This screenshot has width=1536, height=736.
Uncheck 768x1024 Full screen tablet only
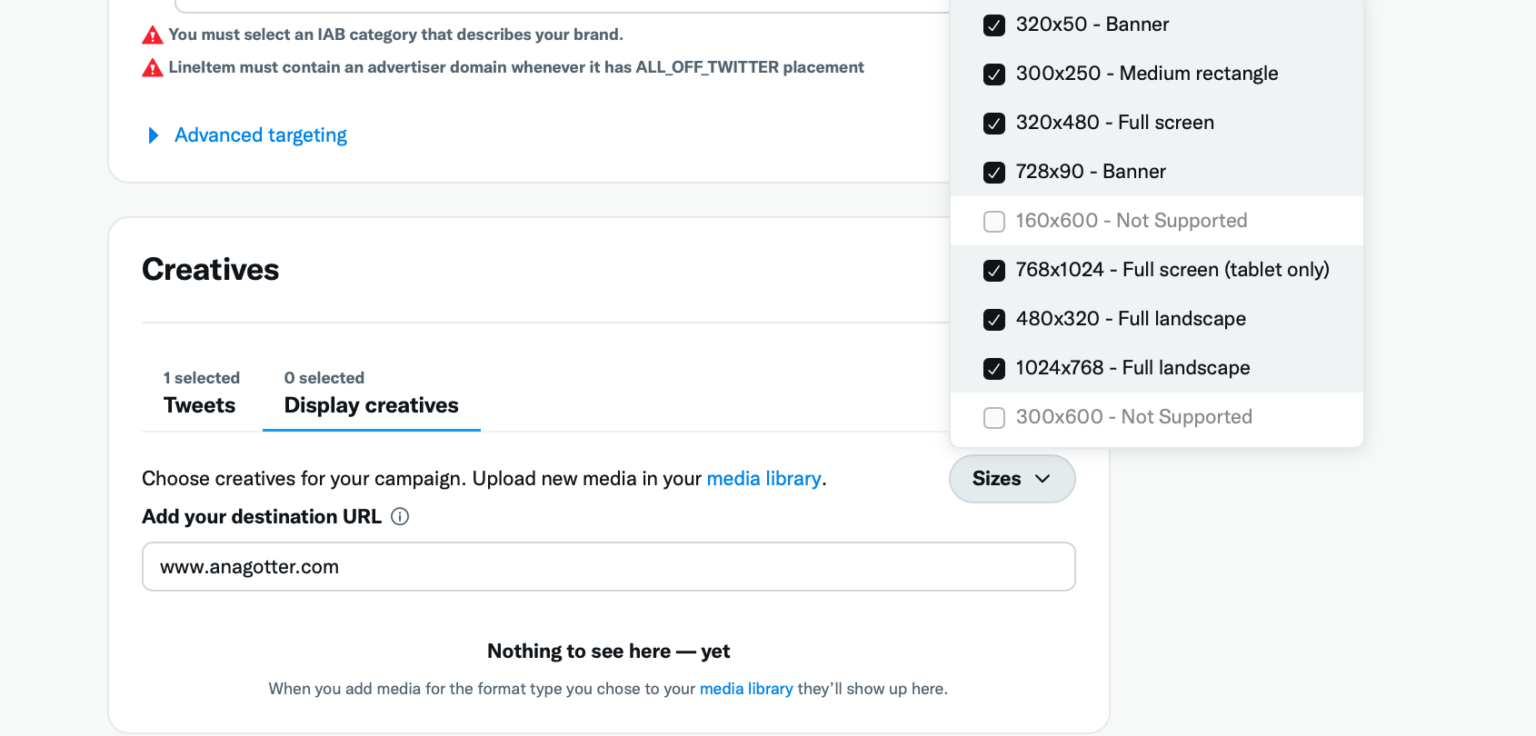pos(994,270)
